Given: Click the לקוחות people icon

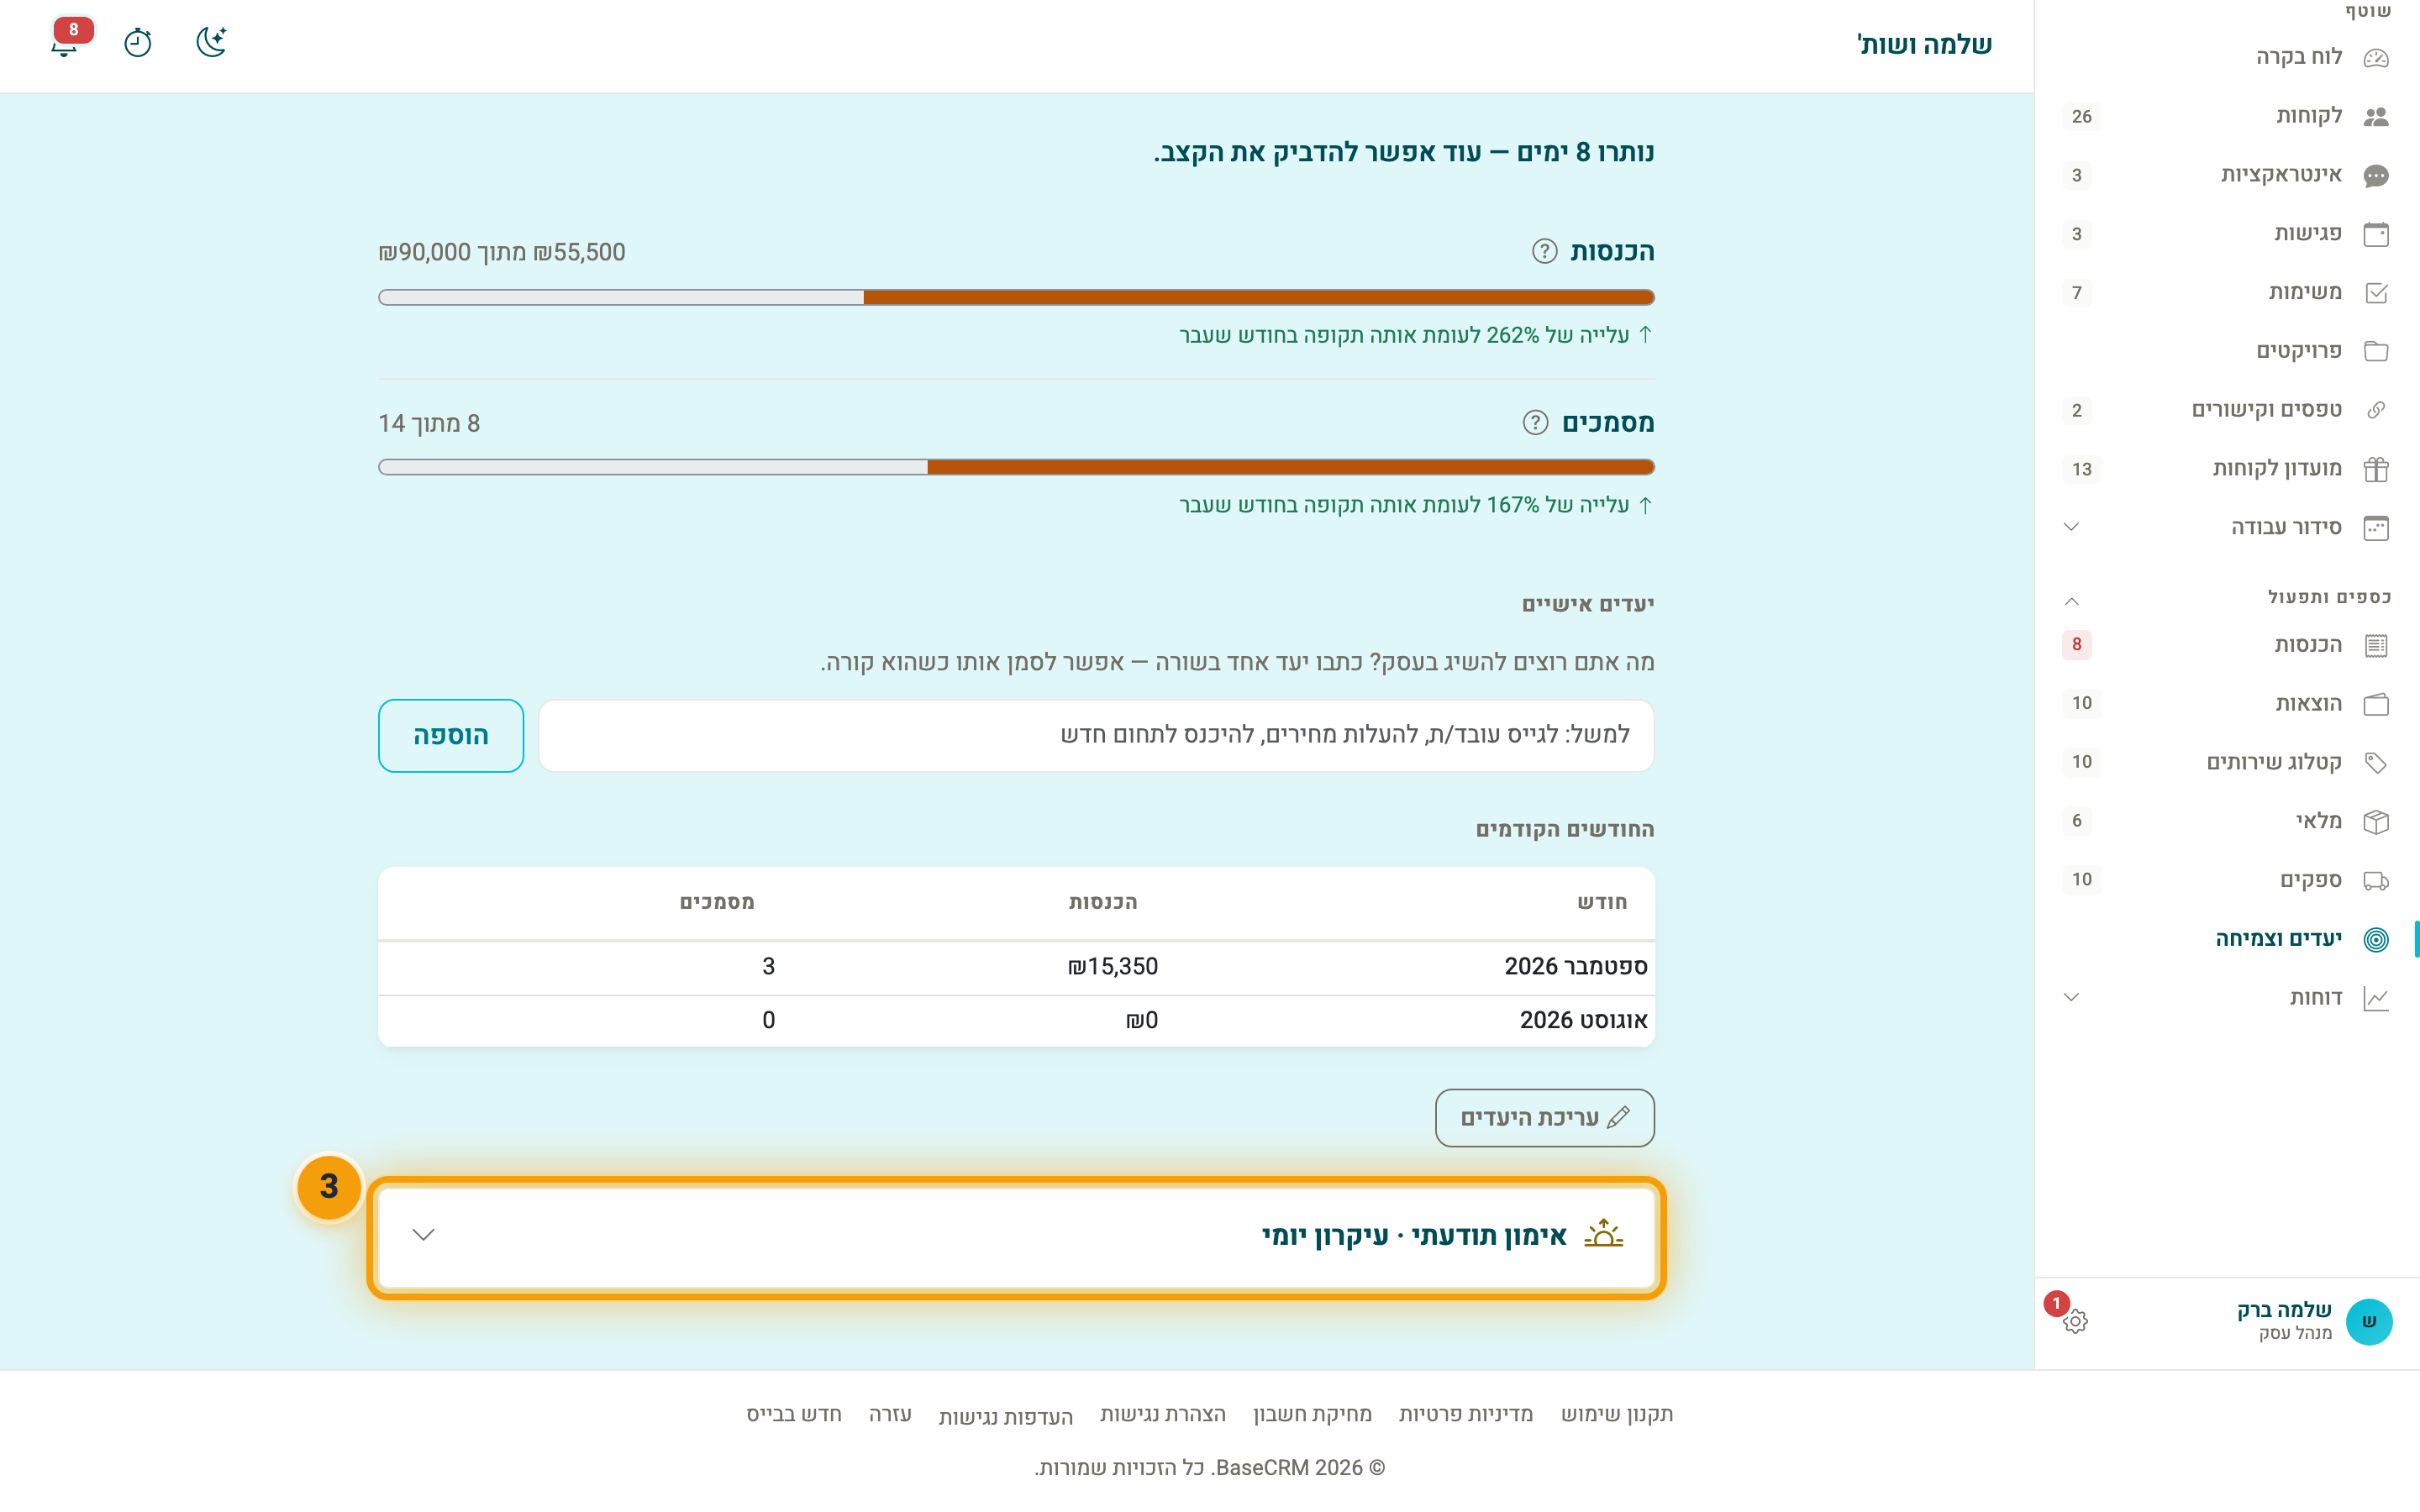Looking at the screenshot, I should tap(2376, 116).
